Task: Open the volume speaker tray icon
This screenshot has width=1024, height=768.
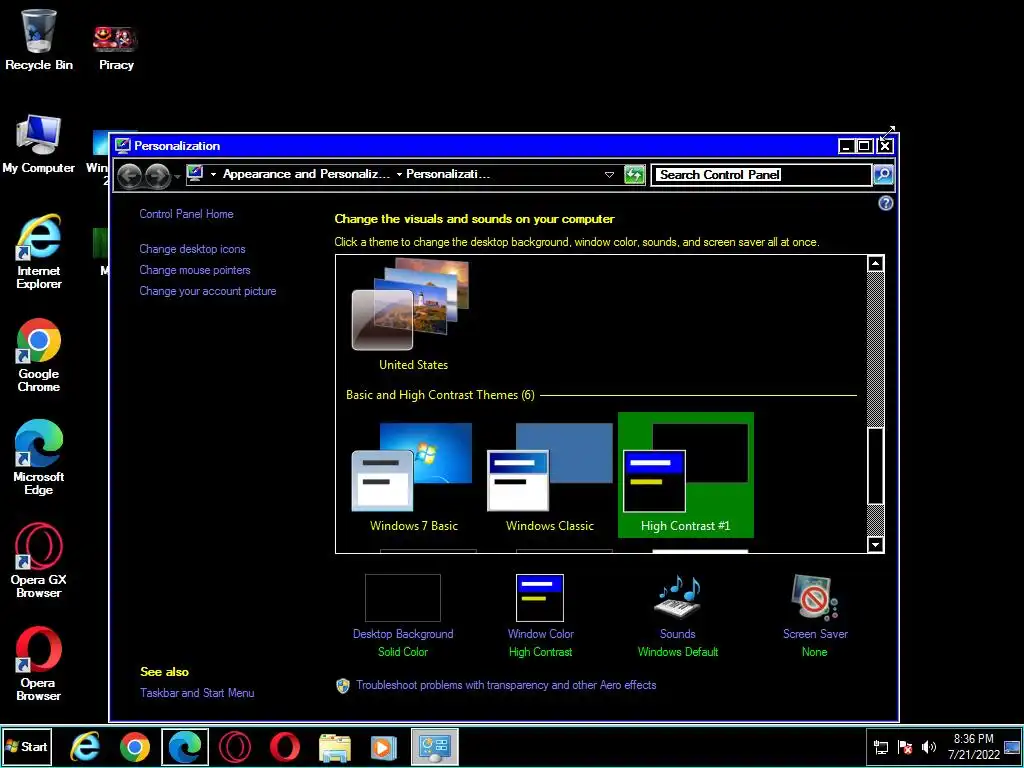Action: (x=928, y=747)
